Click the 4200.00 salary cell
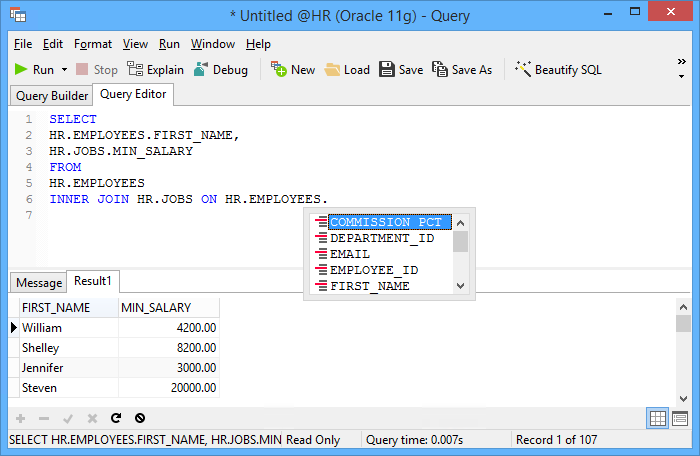Image resolution: width=700 pixels, height=456 pixels. tap(169, 328)
